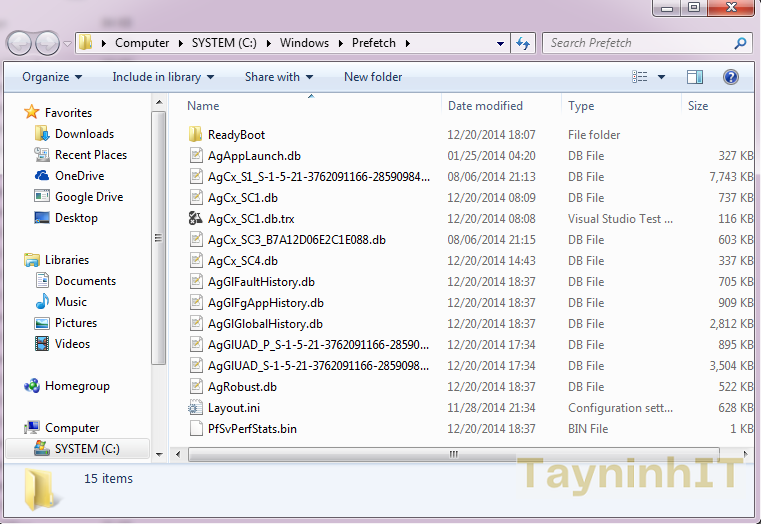
Task: Open the change view options arrow
Action: 662,77
